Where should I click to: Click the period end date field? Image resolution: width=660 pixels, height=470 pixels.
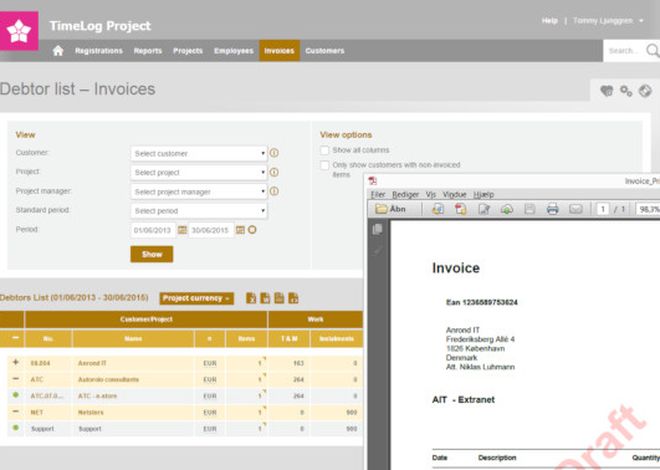pyautogui.click(x=210, y=230)
